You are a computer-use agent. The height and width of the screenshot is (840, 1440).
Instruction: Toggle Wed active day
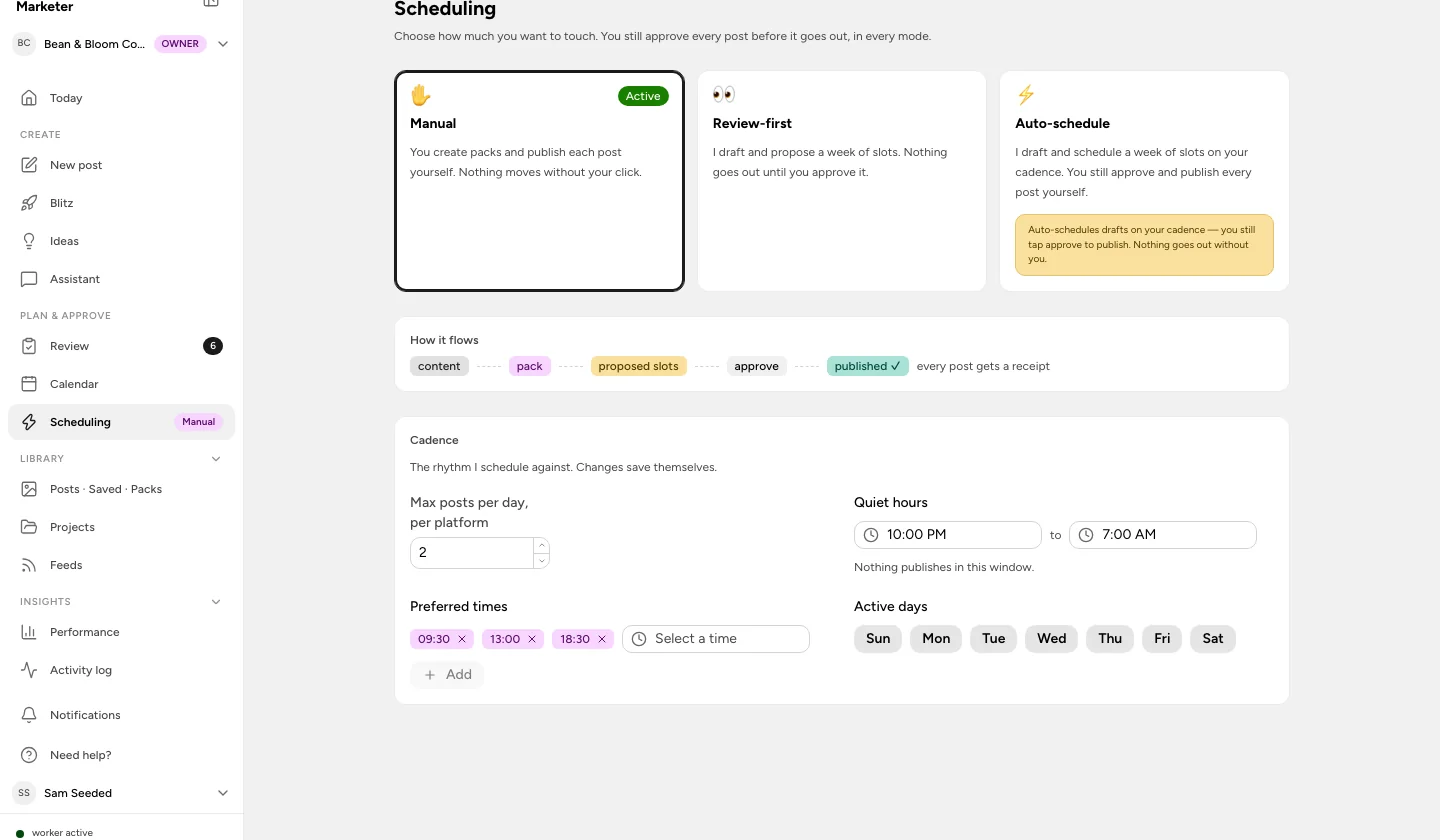pos(1051,639)
